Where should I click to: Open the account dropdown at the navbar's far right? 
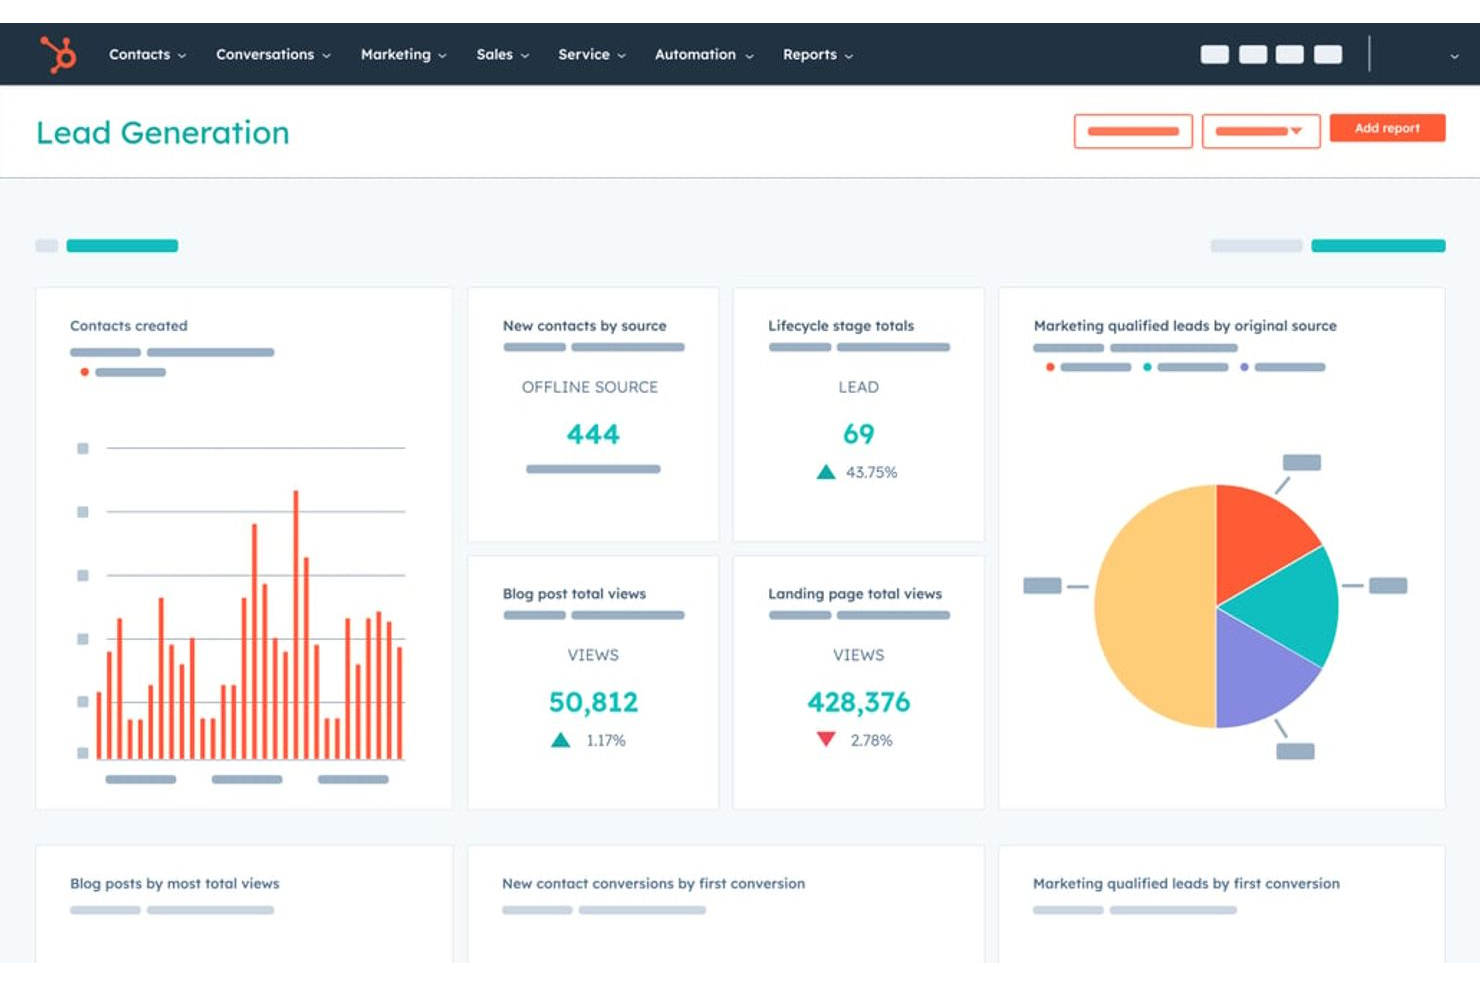pyautogui.click(x=1453, y=57)
